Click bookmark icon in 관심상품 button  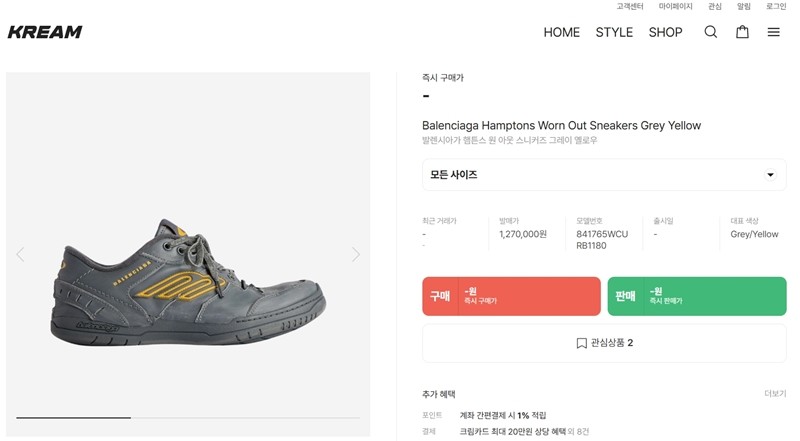581,343
